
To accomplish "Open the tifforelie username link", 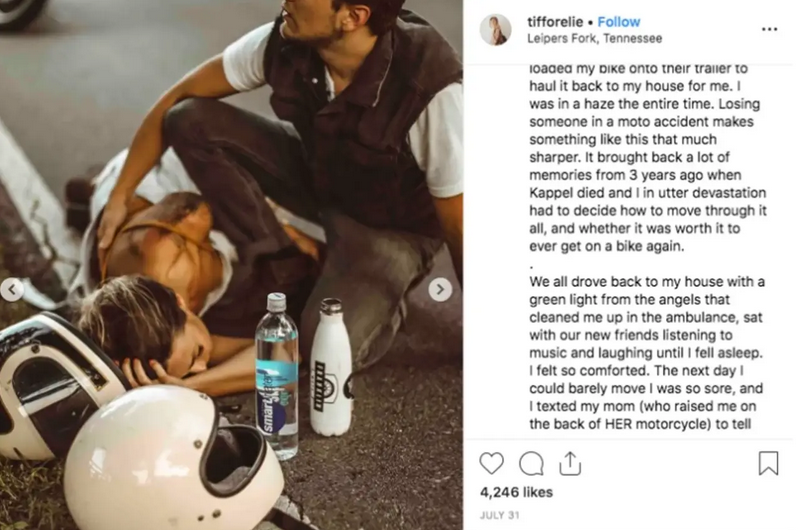I will pos(555,22).
